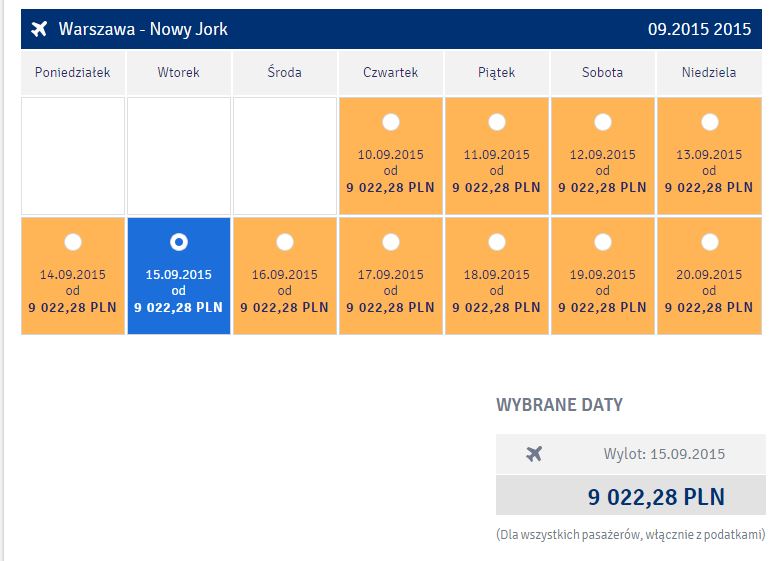Select the 11.09.2015 radio button
This screenshot has height=561, width=773.
(497, 122)
